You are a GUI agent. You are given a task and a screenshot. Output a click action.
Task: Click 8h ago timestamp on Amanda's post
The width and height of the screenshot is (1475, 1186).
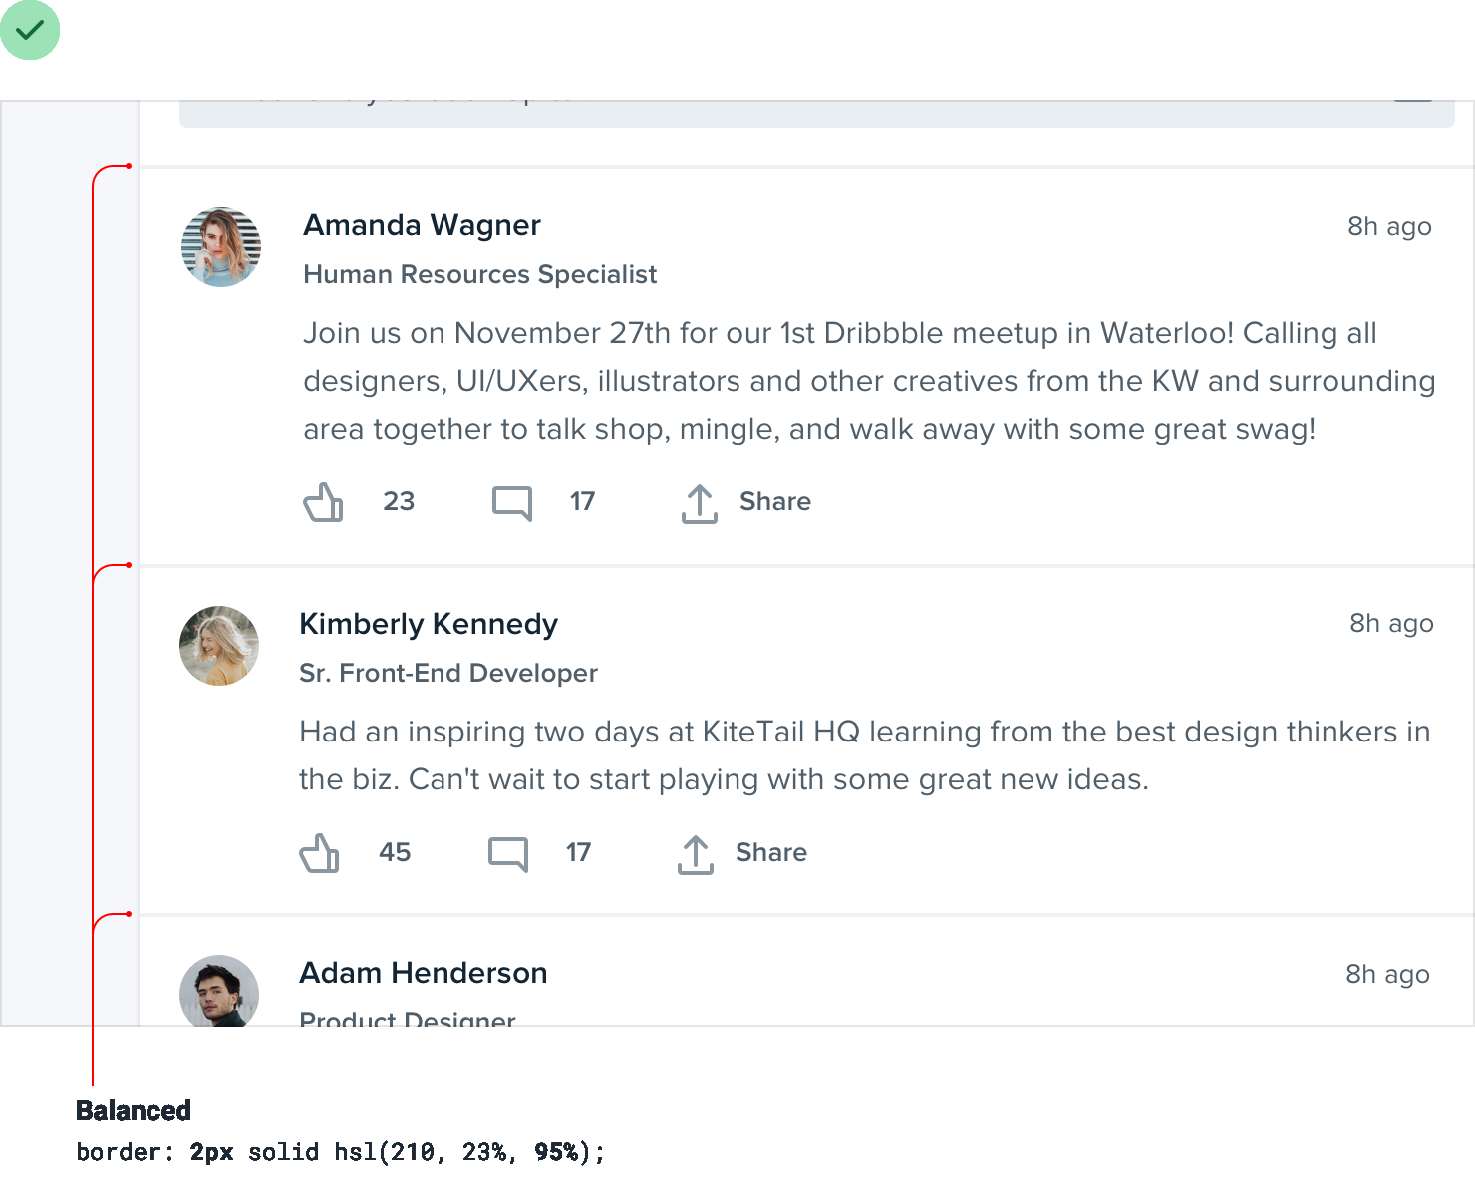pos(1389,226)
